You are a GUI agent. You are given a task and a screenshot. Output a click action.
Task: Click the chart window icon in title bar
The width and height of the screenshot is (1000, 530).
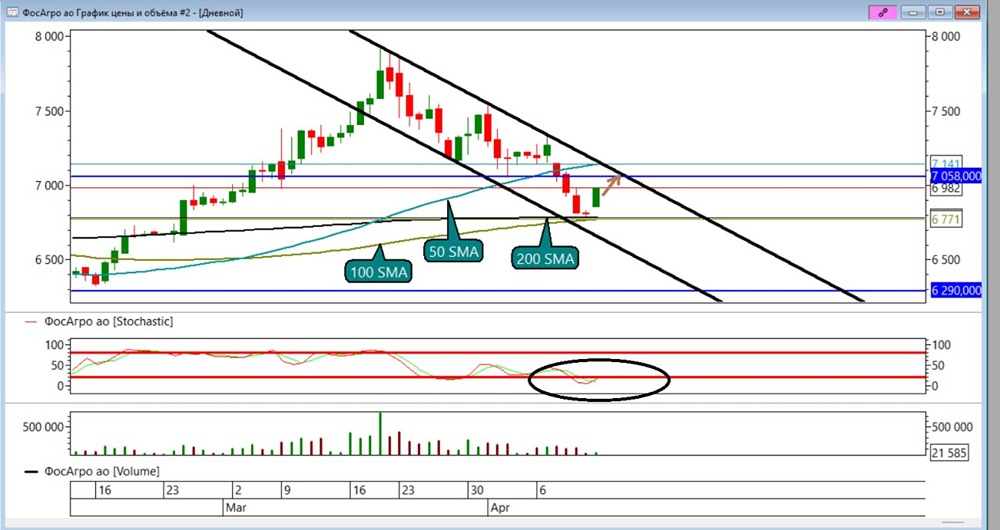pos(11,12)
